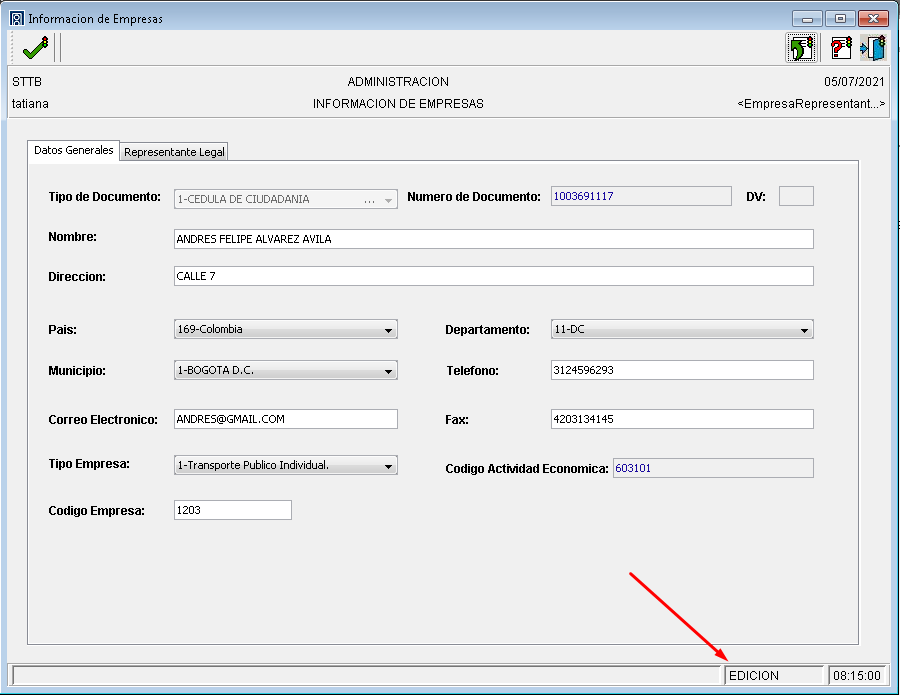Expand the Departamento combo box
The height and width of the screenshot is (695, 900).
[804, 330]
